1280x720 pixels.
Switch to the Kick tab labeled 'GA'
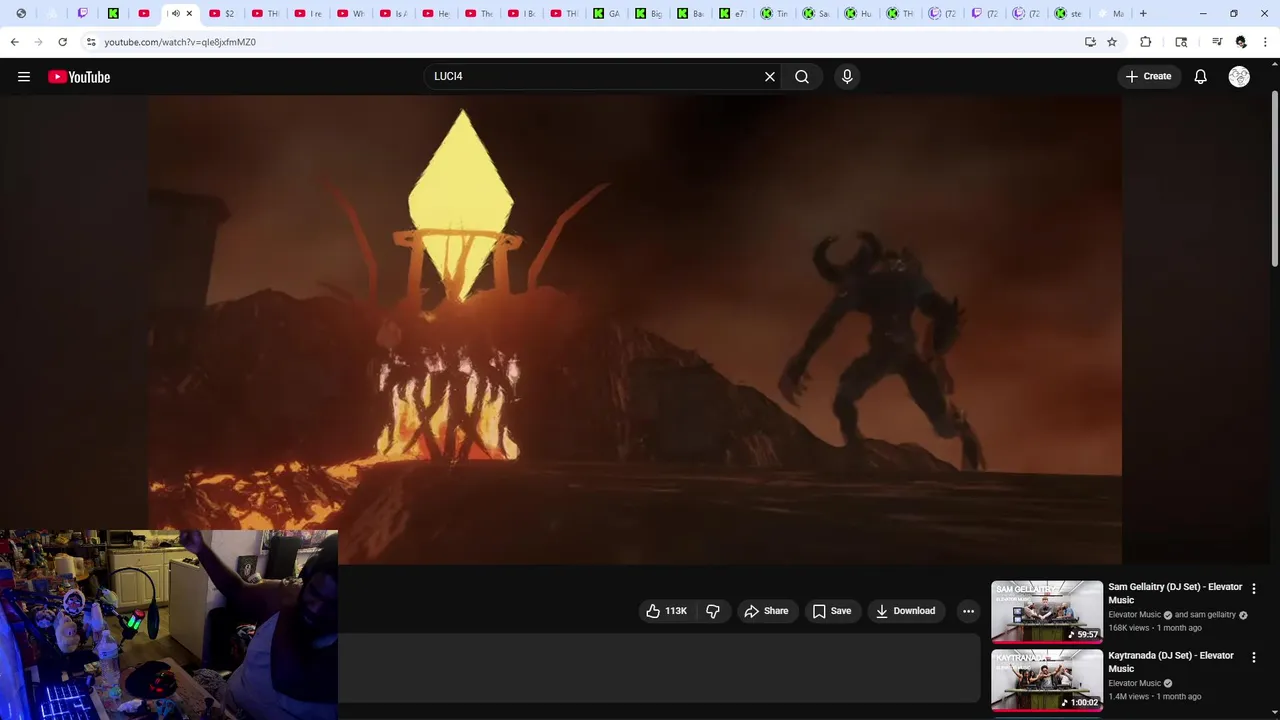[x=607, y=14]
